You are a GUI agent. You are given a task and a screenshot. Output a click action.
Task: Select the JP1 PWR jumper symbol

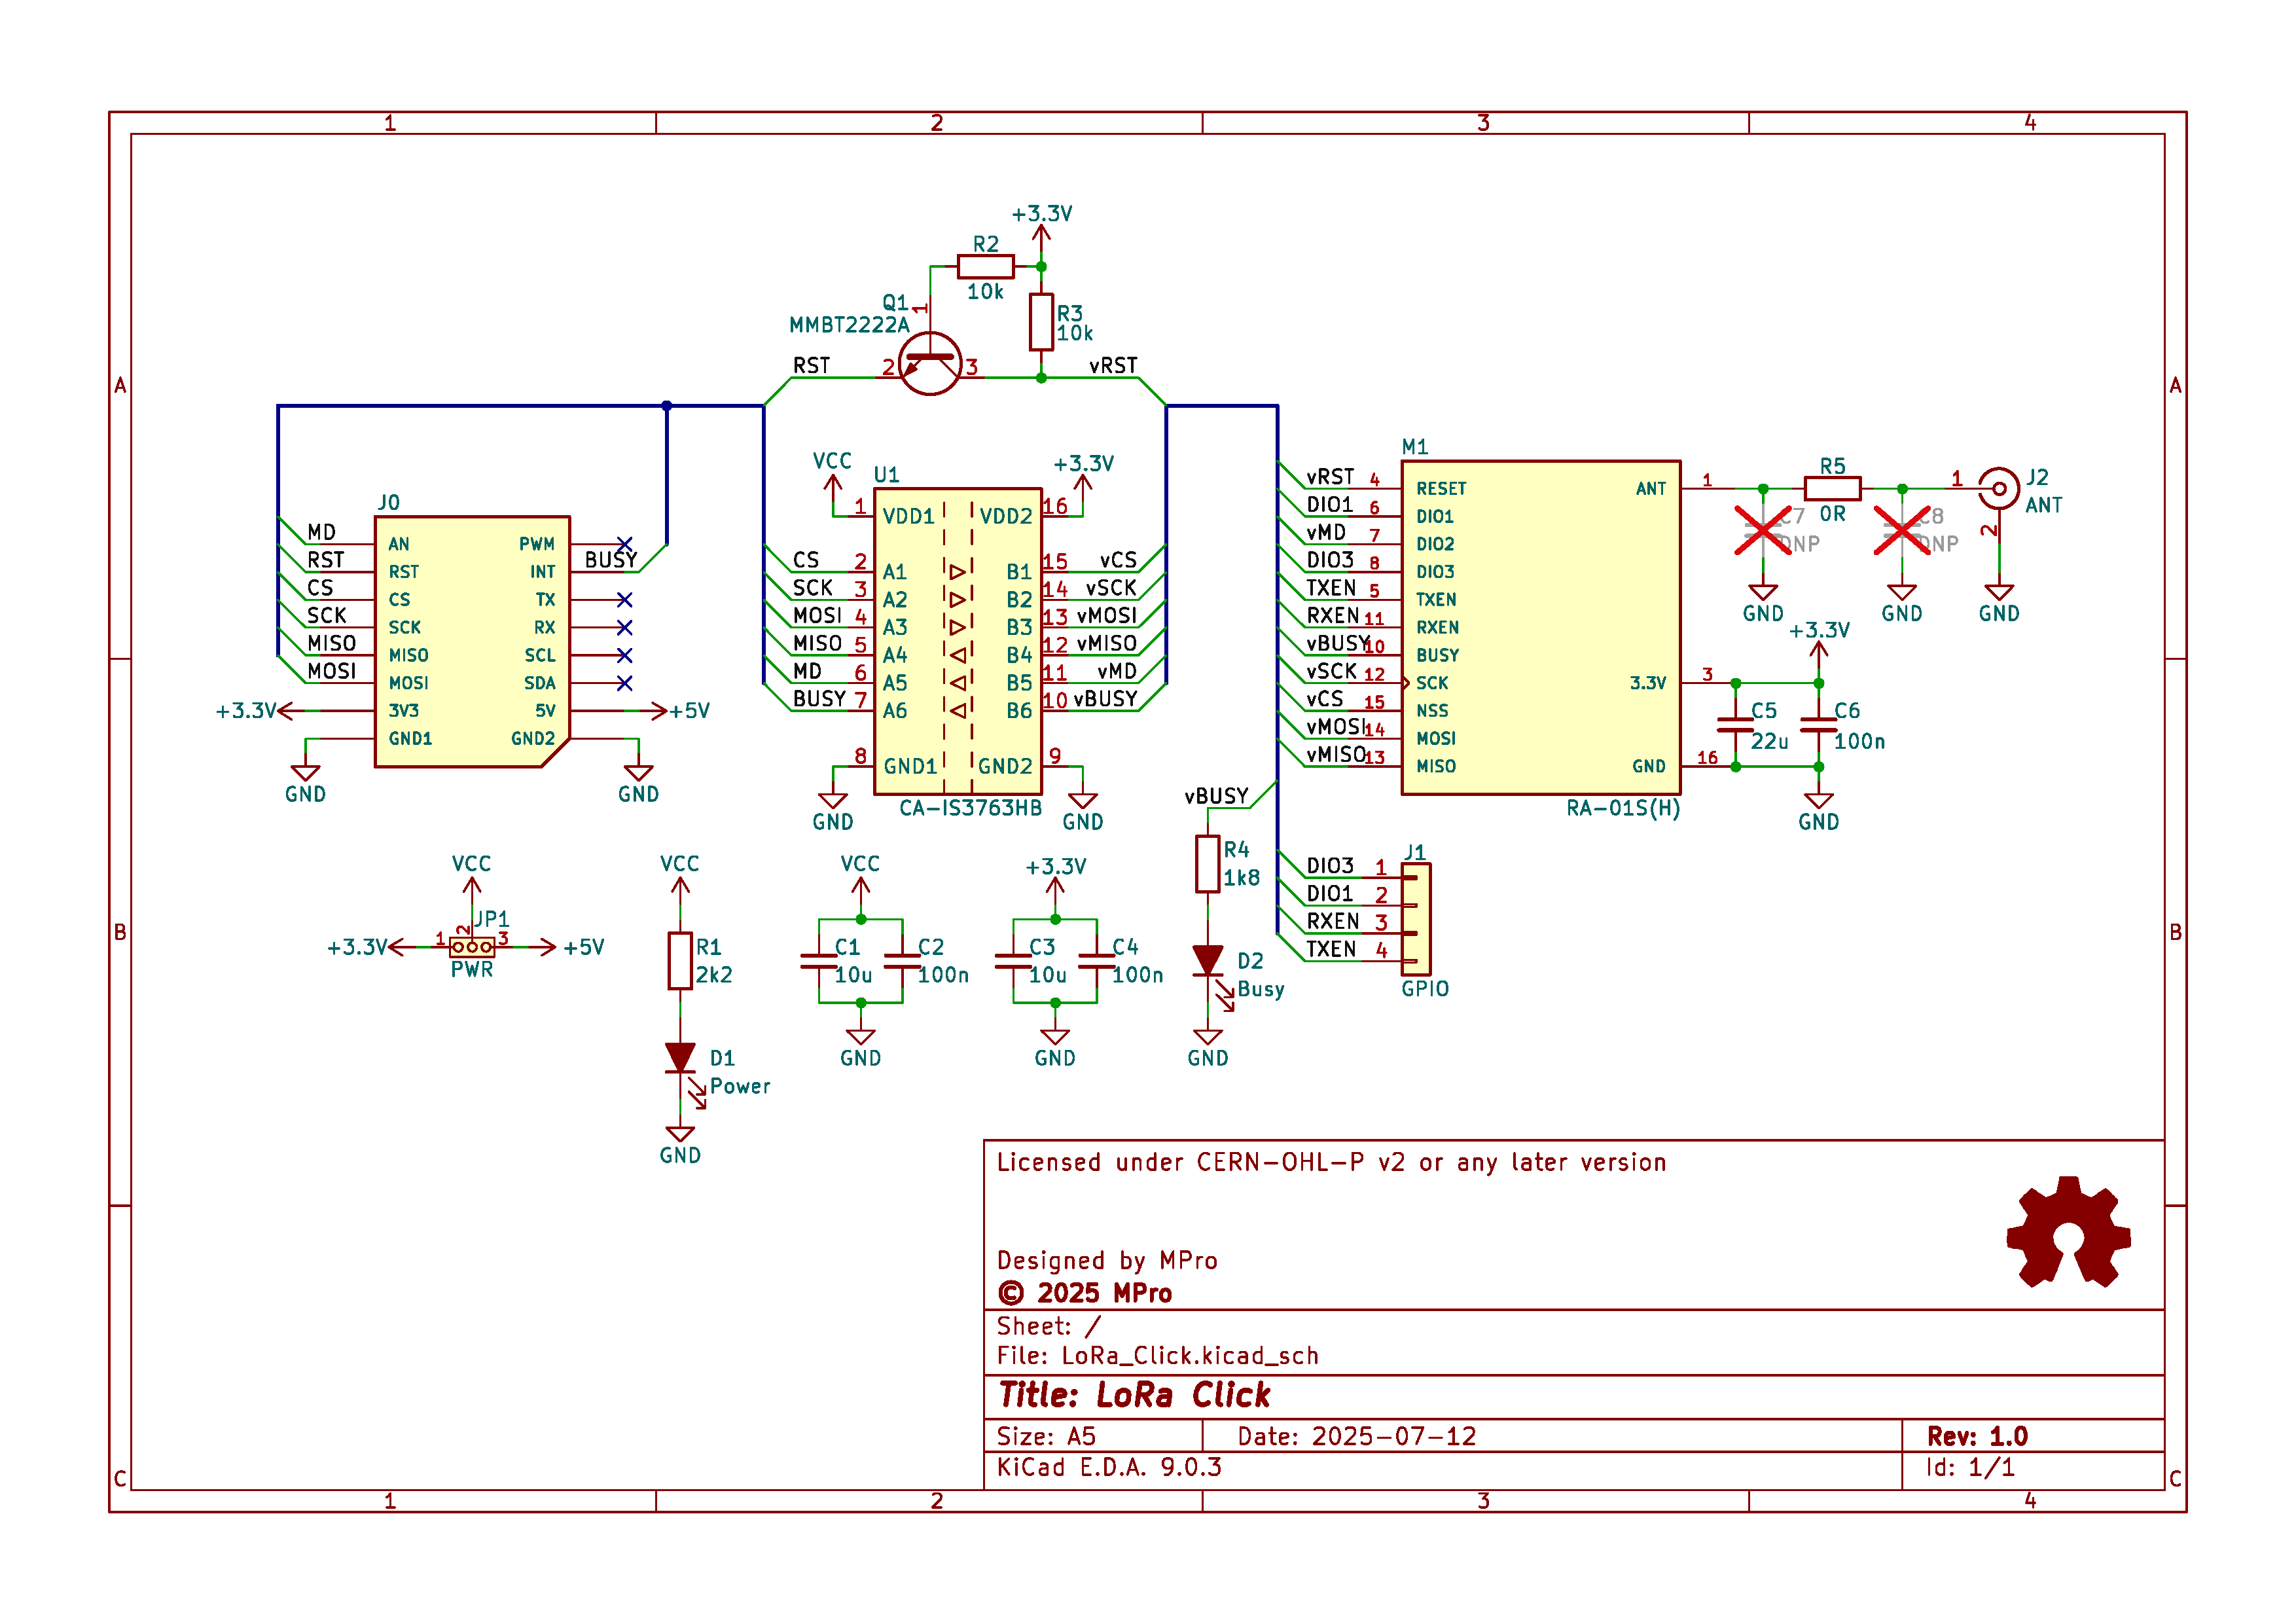click(x=472, y=946)
